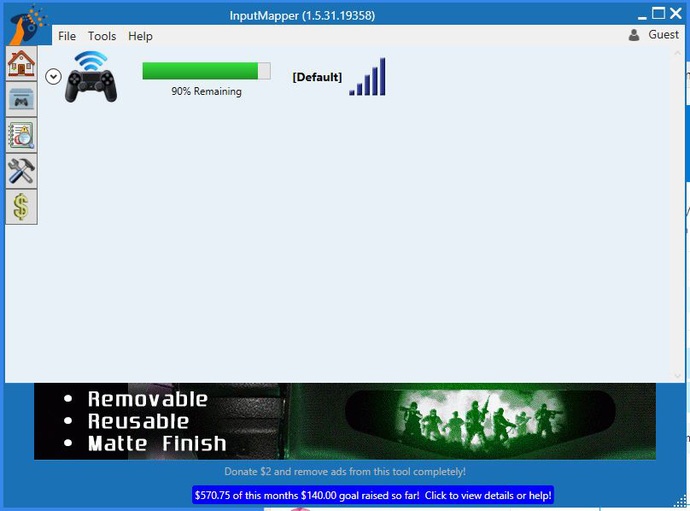Select the [Default] profile label
Viewport: 690px width, 511px height.
click(317, 77)
